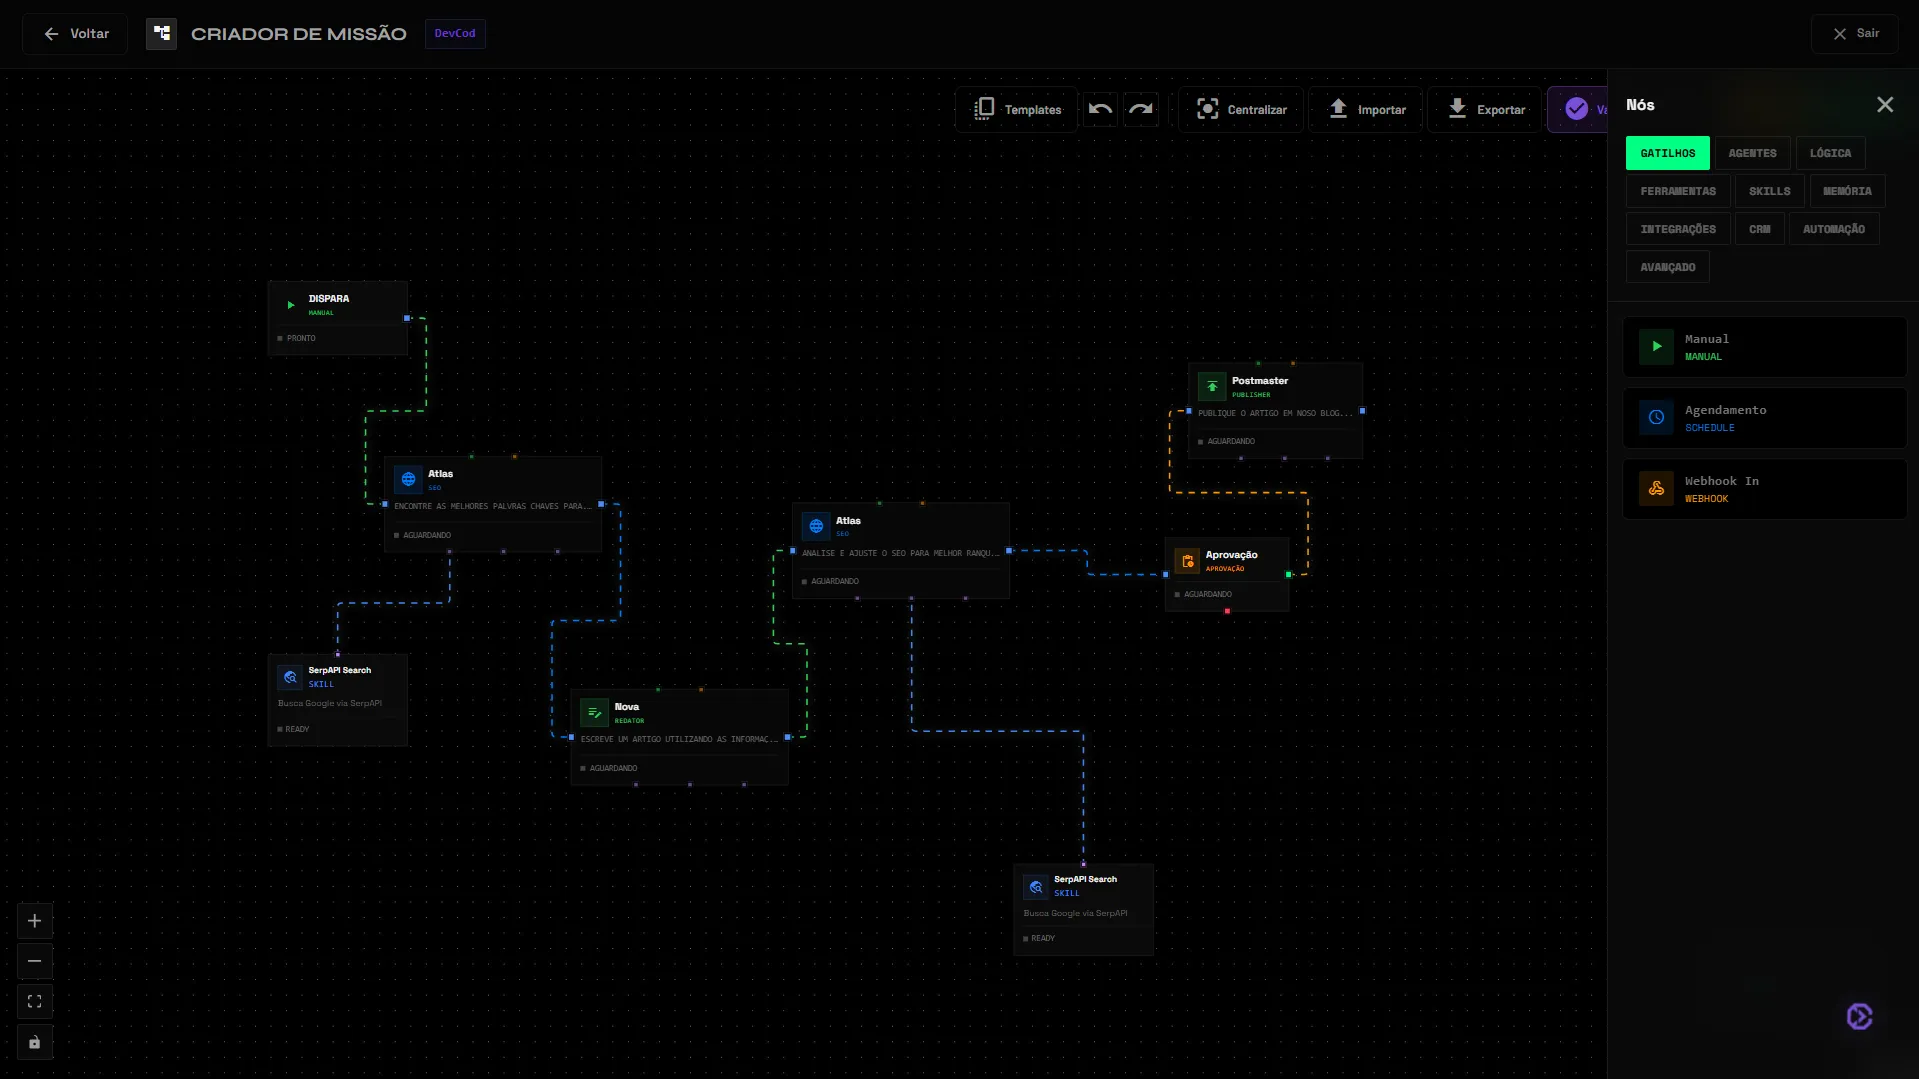Add the Agendamento schedule trigger

point(1764,418)
